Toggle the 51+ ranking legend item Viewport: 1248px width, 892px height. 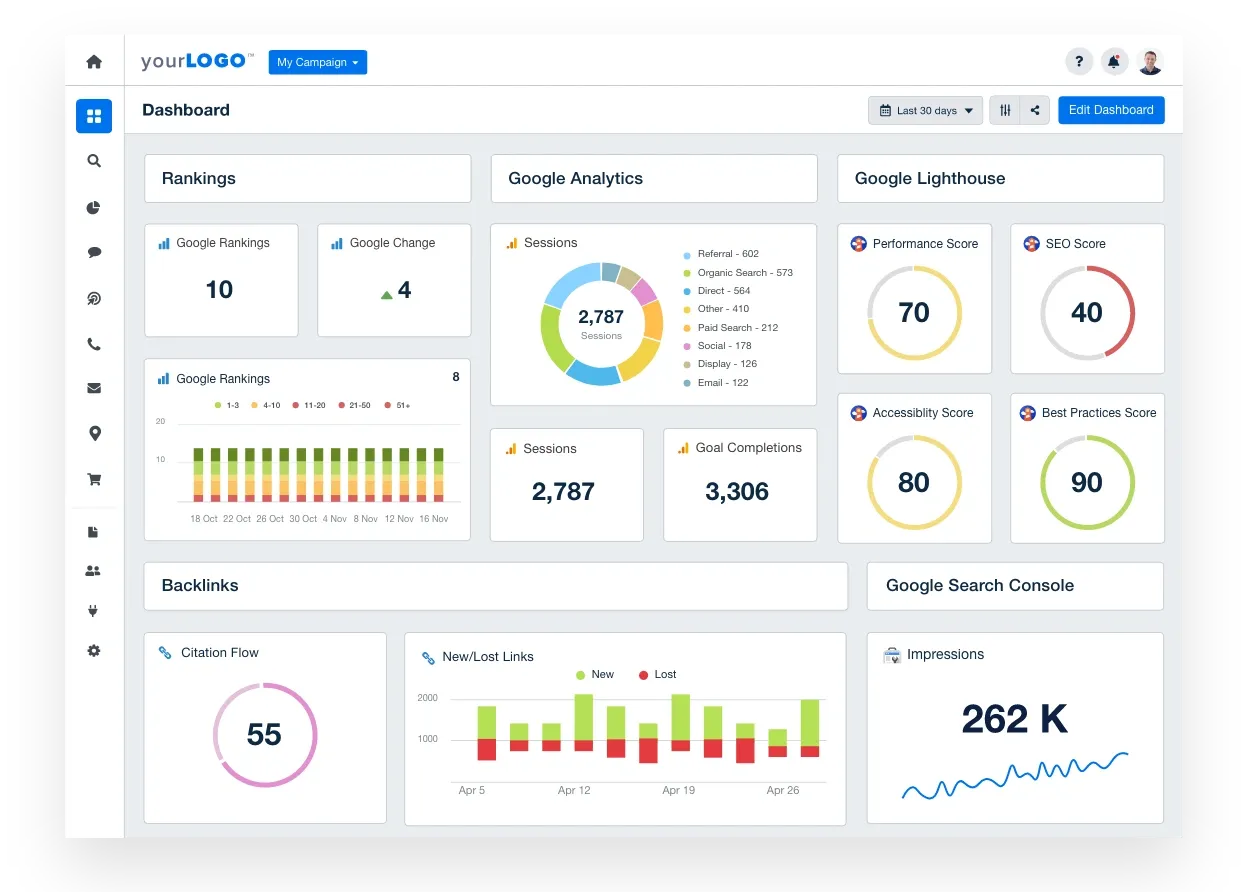click(396, 405)
